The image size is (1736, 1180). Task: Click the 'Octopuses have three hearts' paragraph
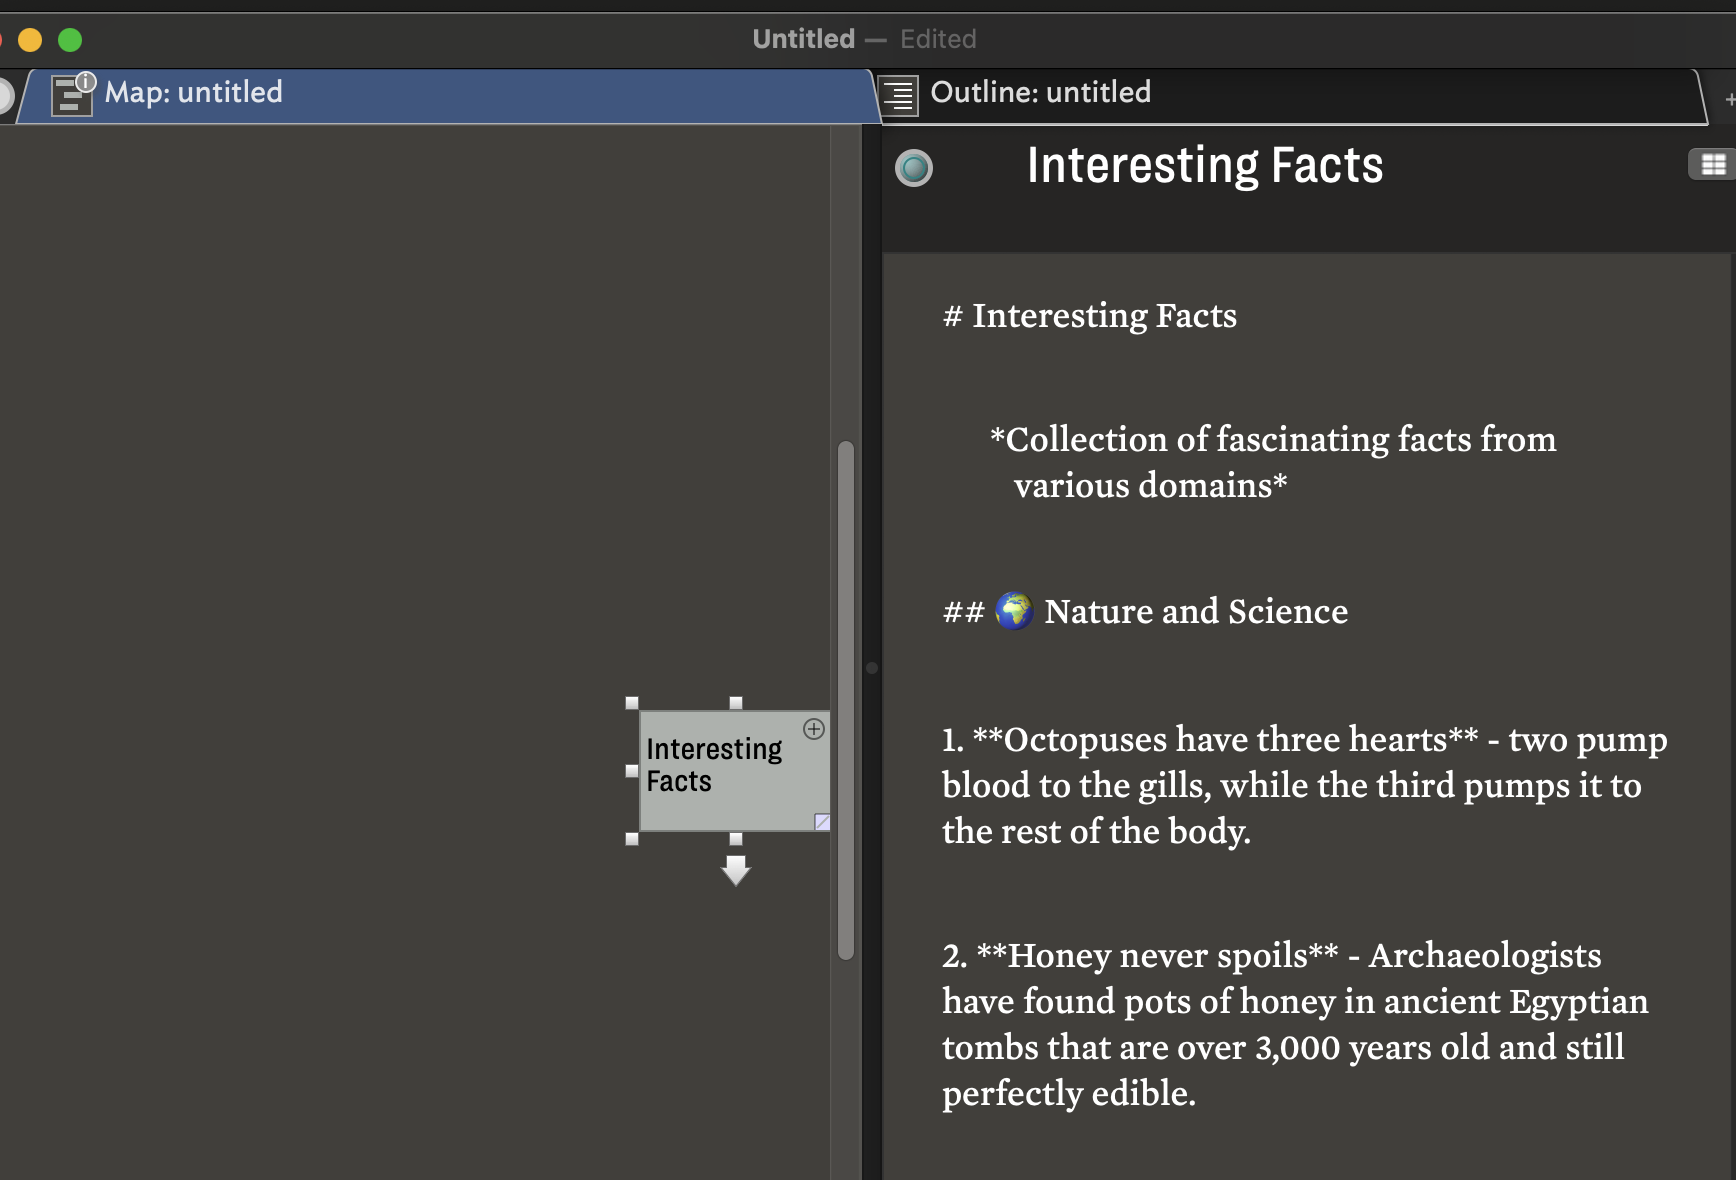[x=1304, y=785]
